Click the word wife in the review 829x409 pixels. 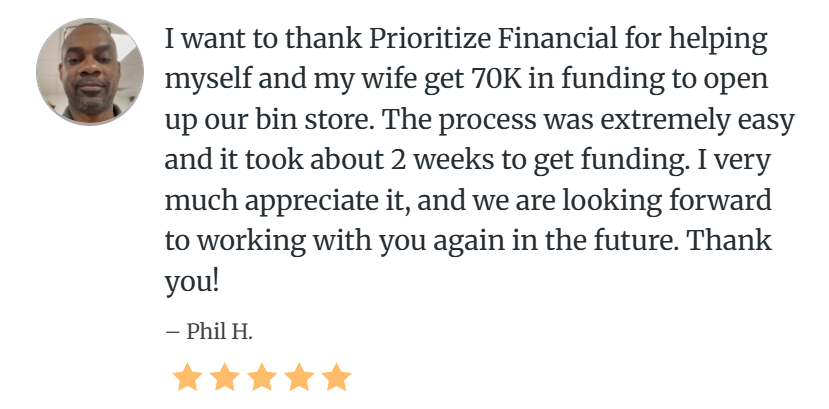point(390,79)
